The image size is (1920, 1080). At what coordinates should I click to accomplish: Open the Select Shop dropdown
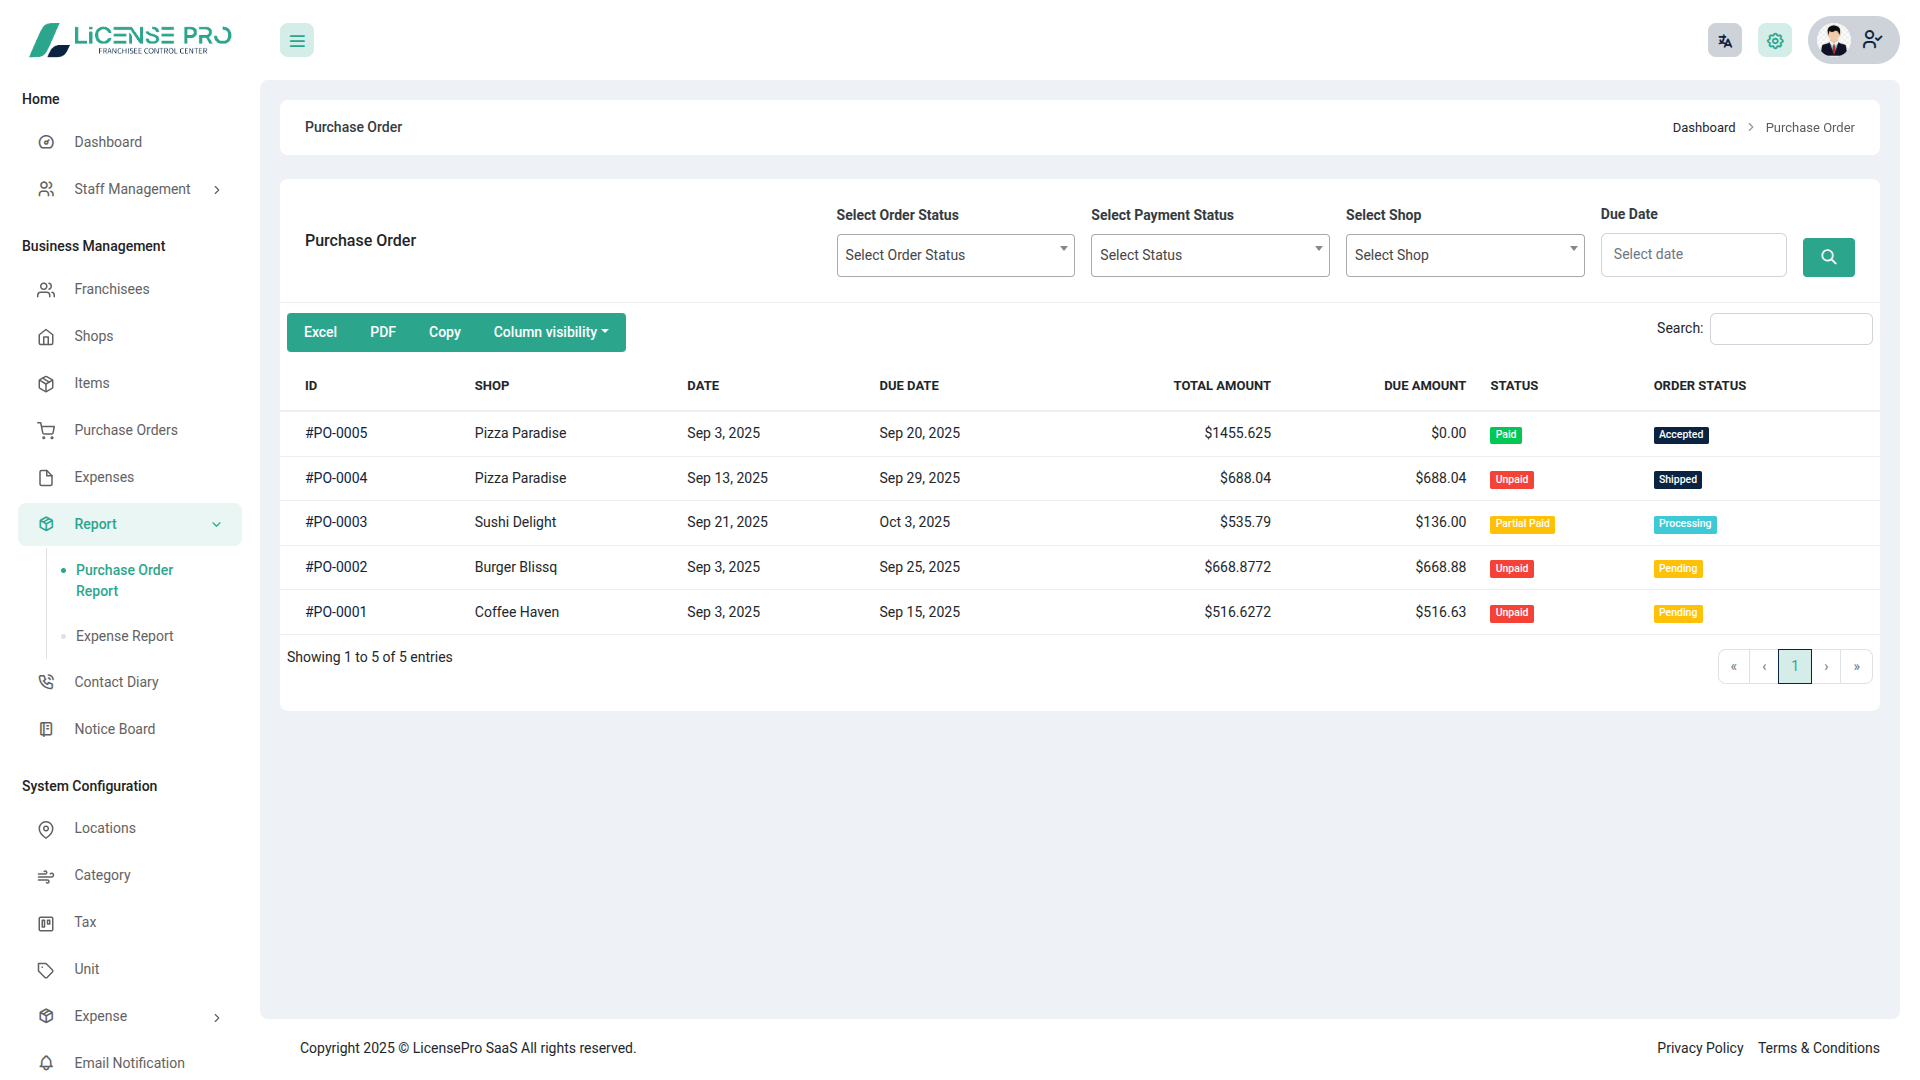(1464, 256)
